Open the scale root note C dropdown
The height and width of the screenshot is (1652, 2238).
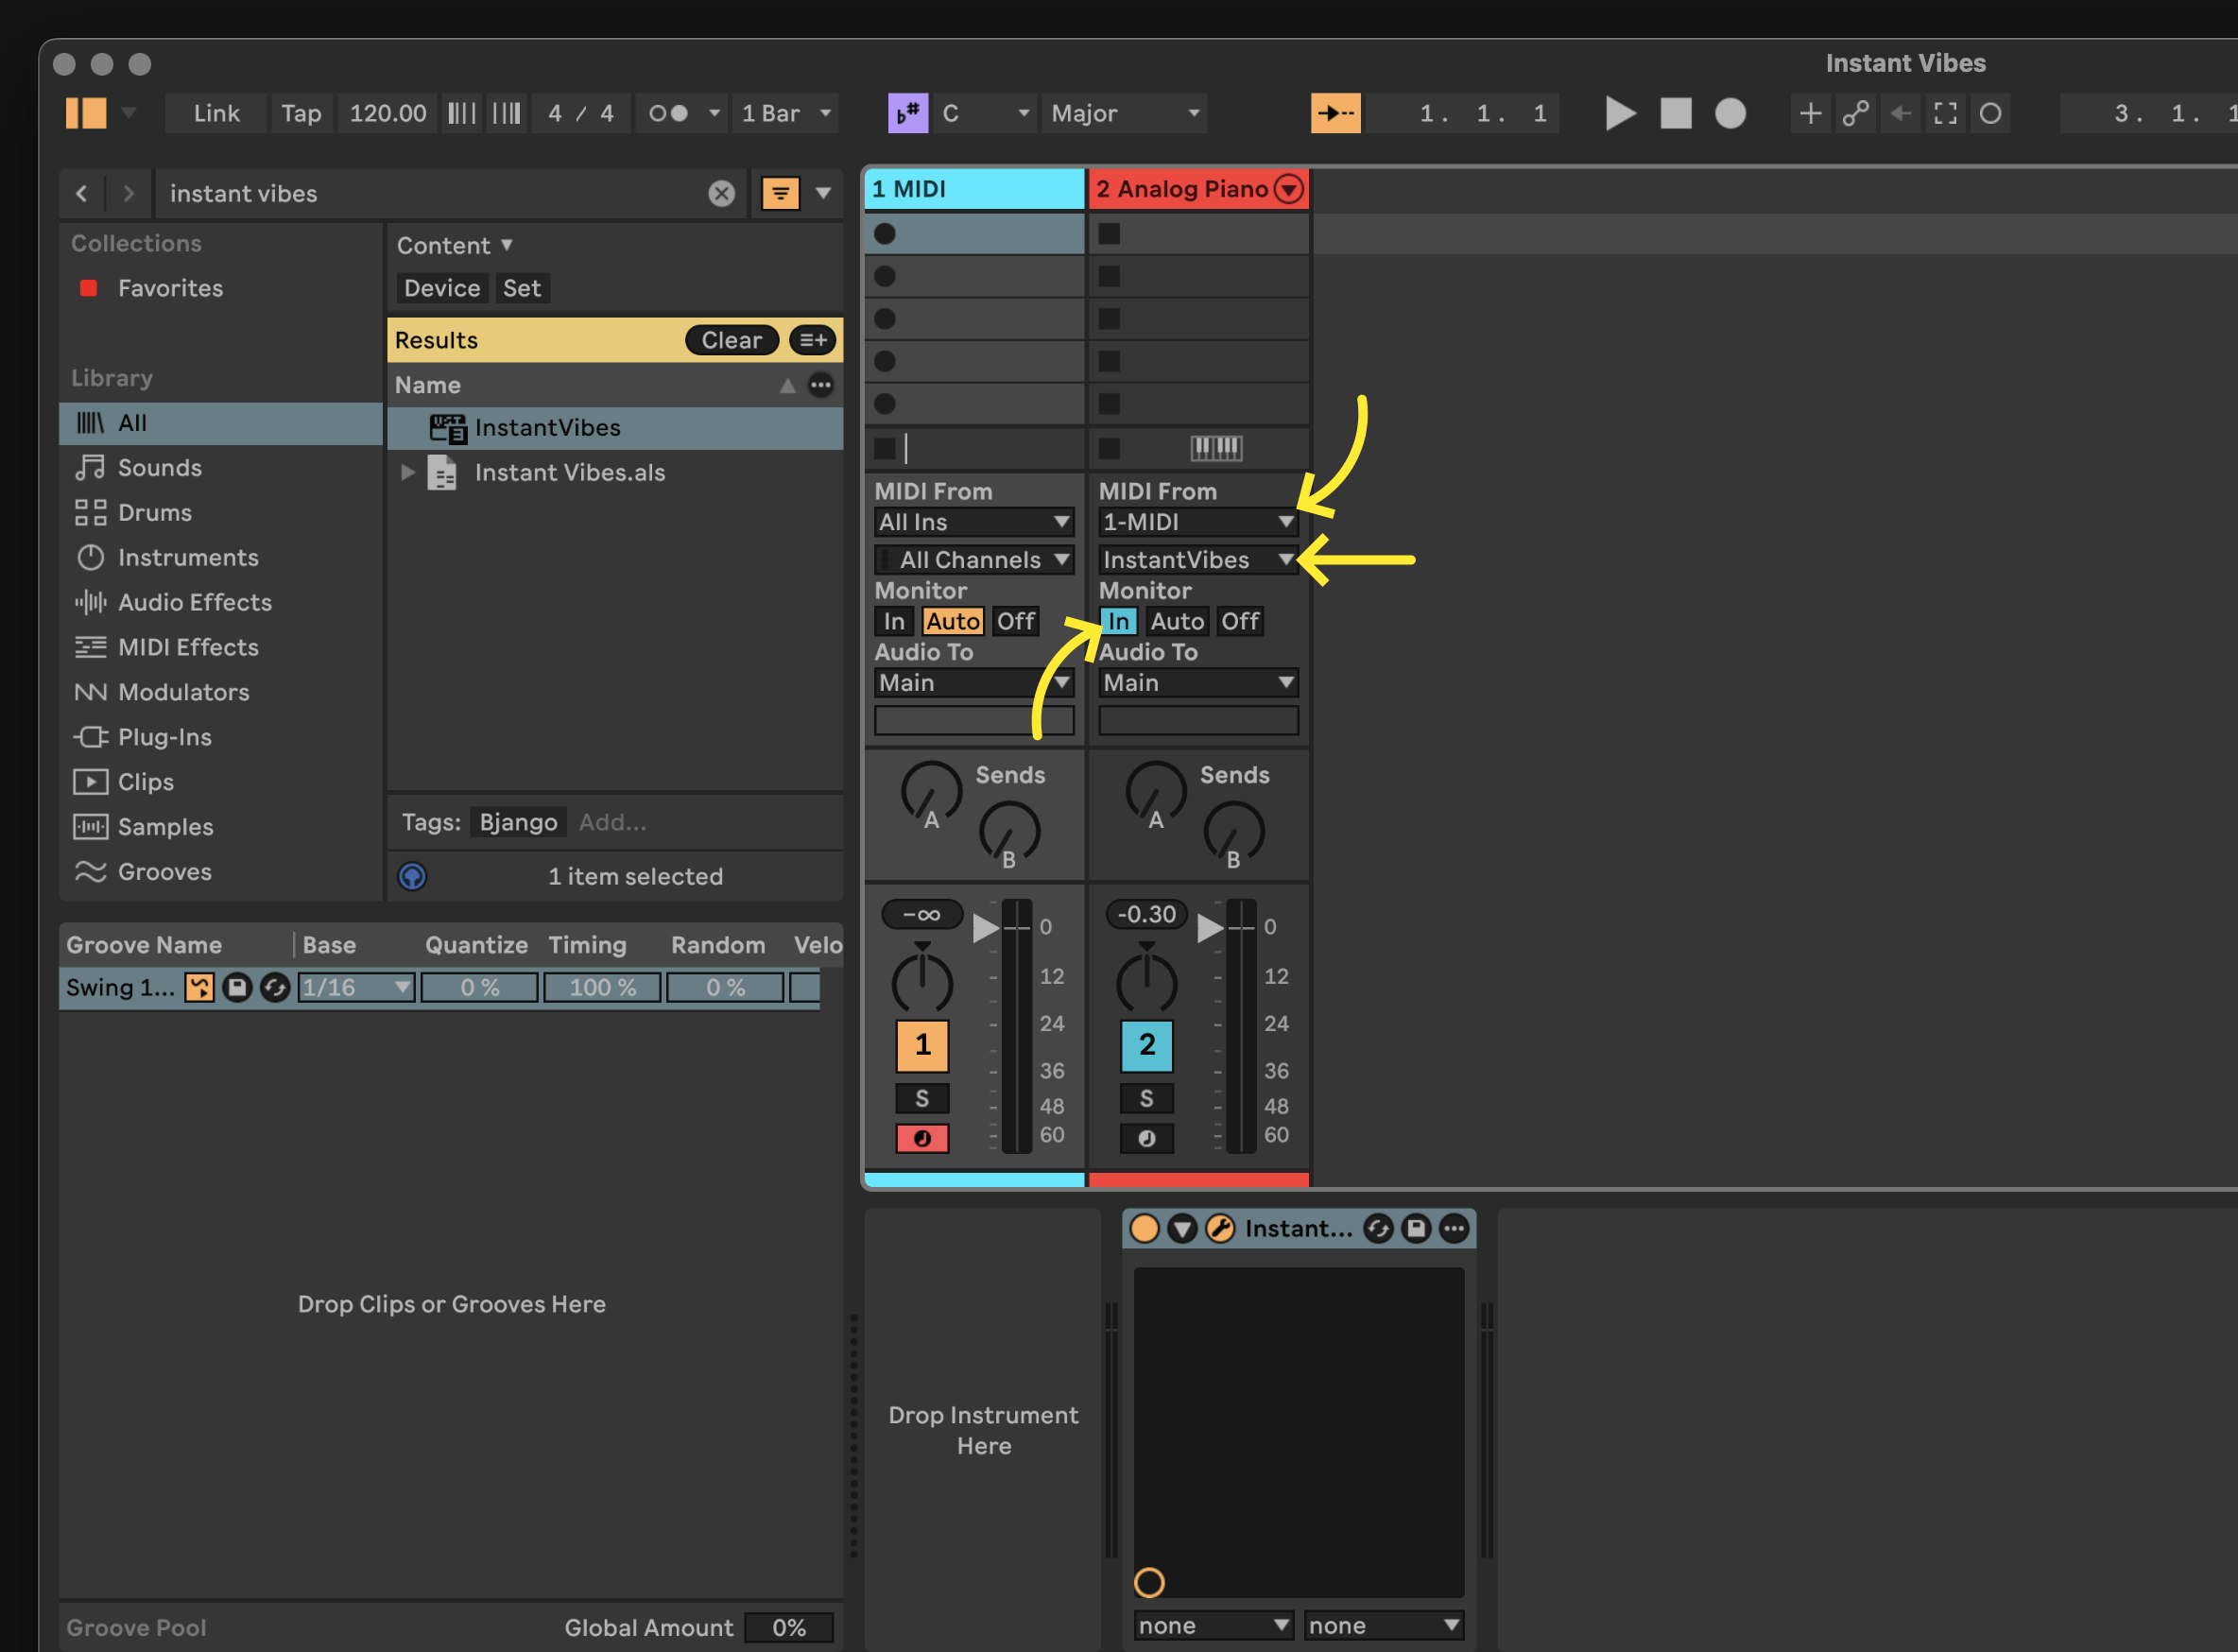tap(985, 113)
